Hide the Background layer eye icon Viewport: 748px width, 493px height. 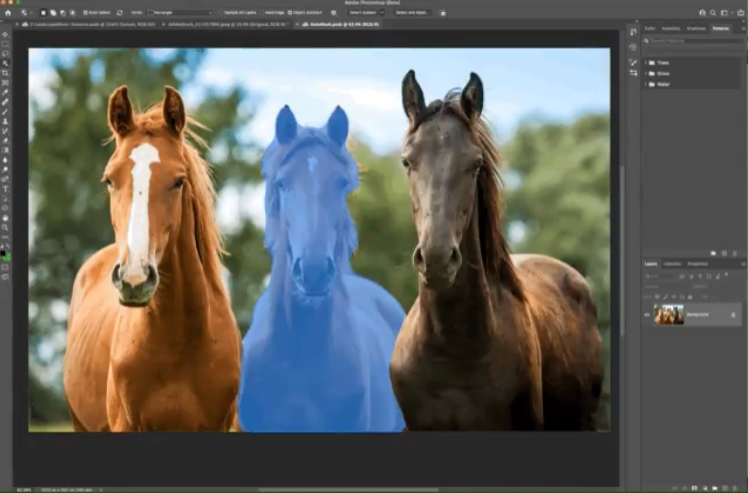[647, 315]
